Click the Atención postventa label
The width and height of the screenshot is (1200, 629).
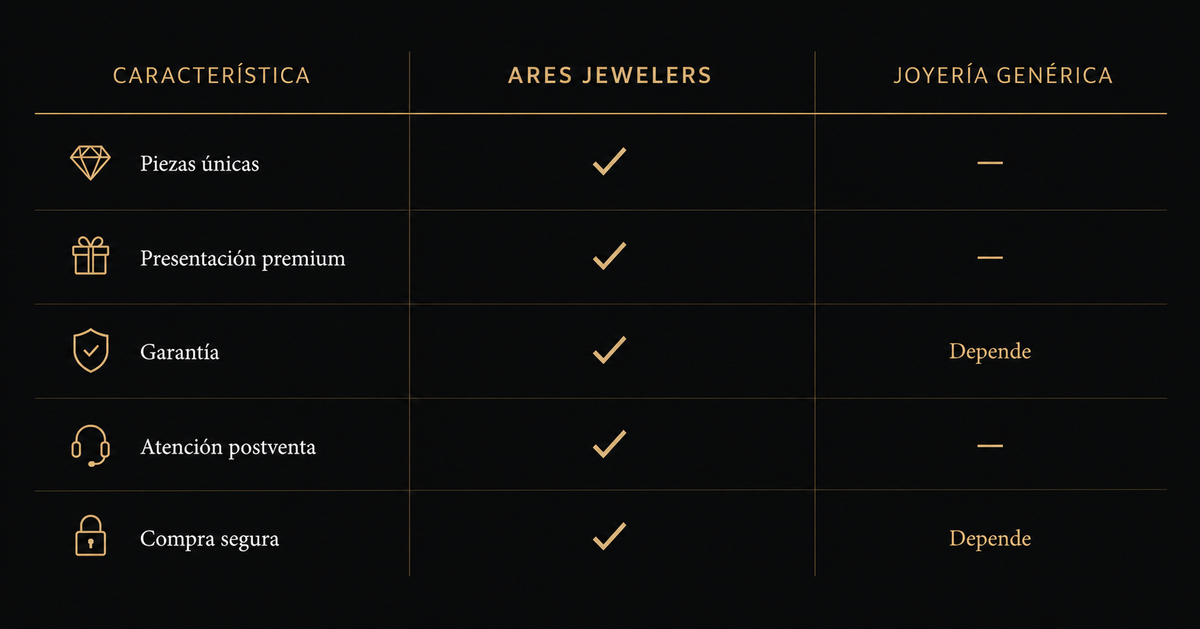click(x=228, y=447)
